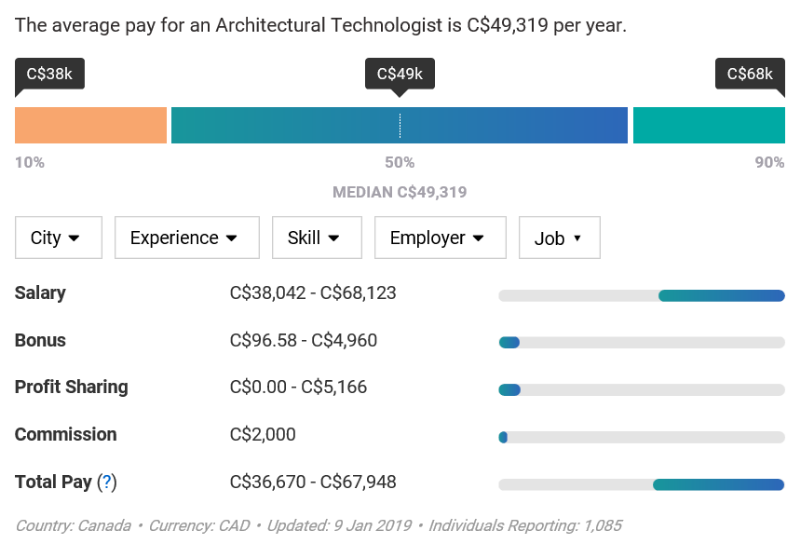Click the Salary range progress bar
Image resolution: width=800 pixels, height=557 pixels.
641,295
